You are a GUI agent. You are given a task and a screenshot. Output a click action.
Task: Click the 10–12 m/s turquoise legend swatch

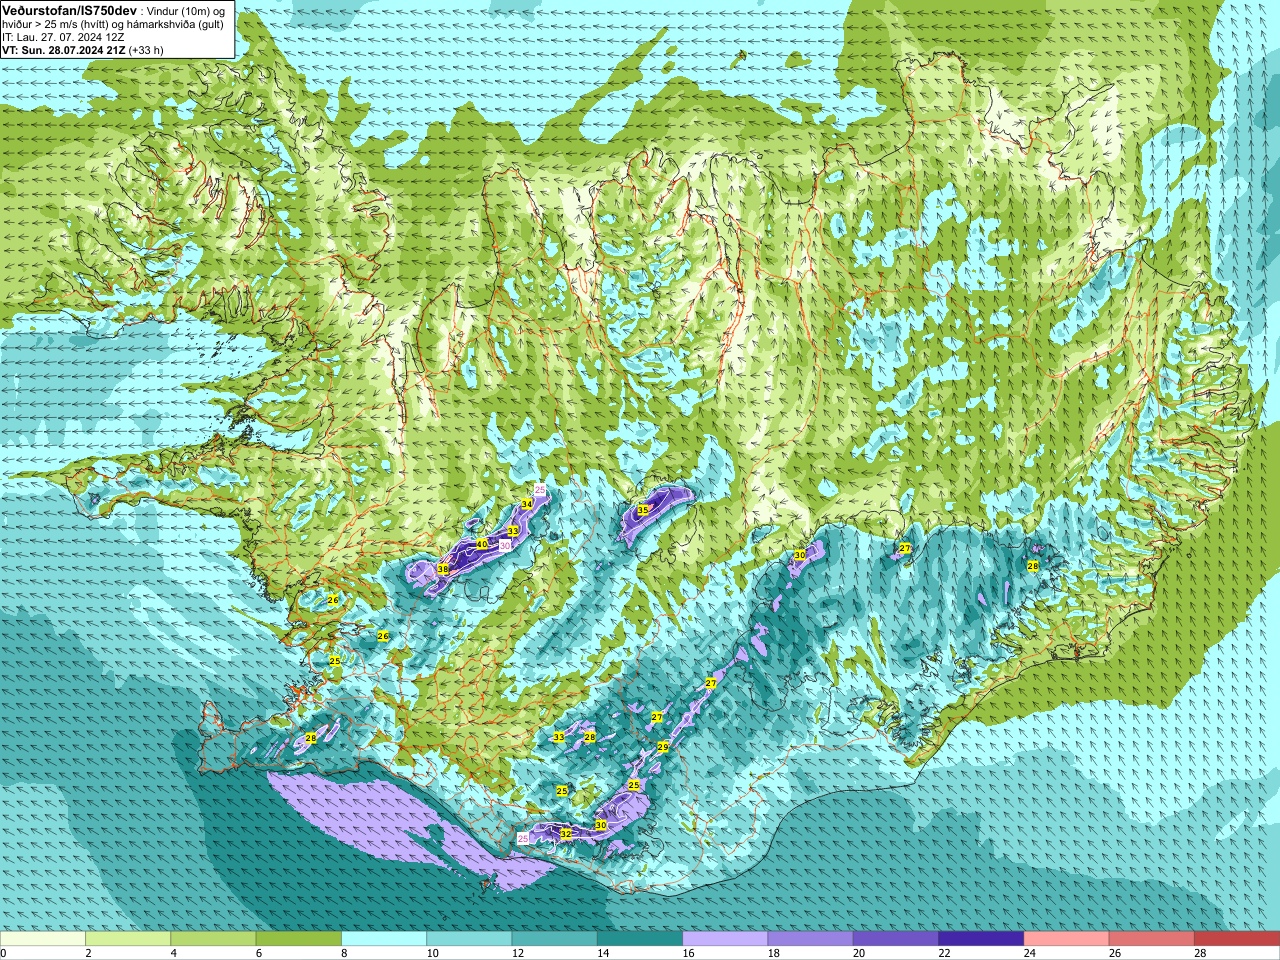(x=469, y=939)
